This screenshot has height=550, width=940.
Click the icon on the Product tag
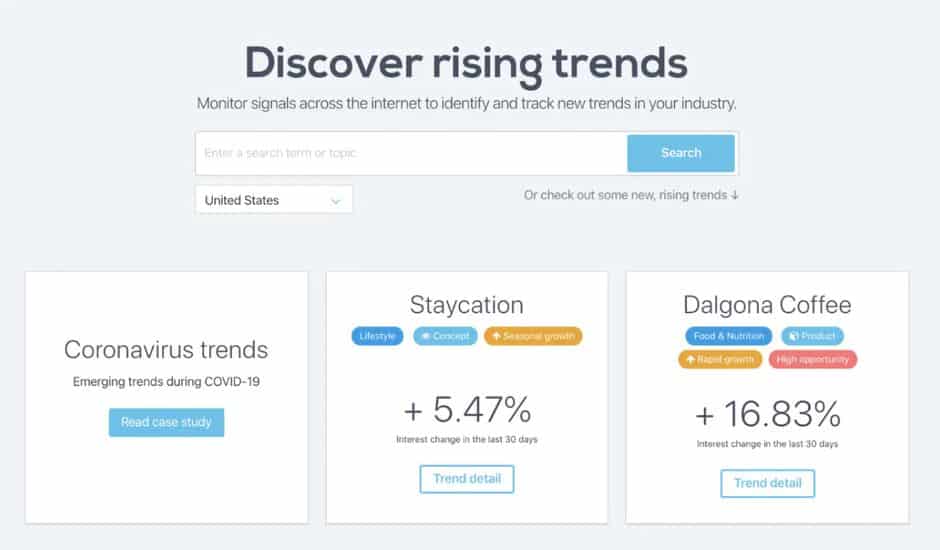793,336
